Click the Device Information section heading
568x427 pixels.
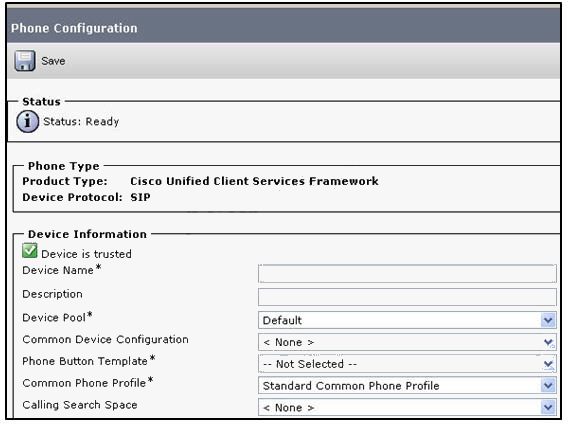pyautogui.click(x=87, y=234)
